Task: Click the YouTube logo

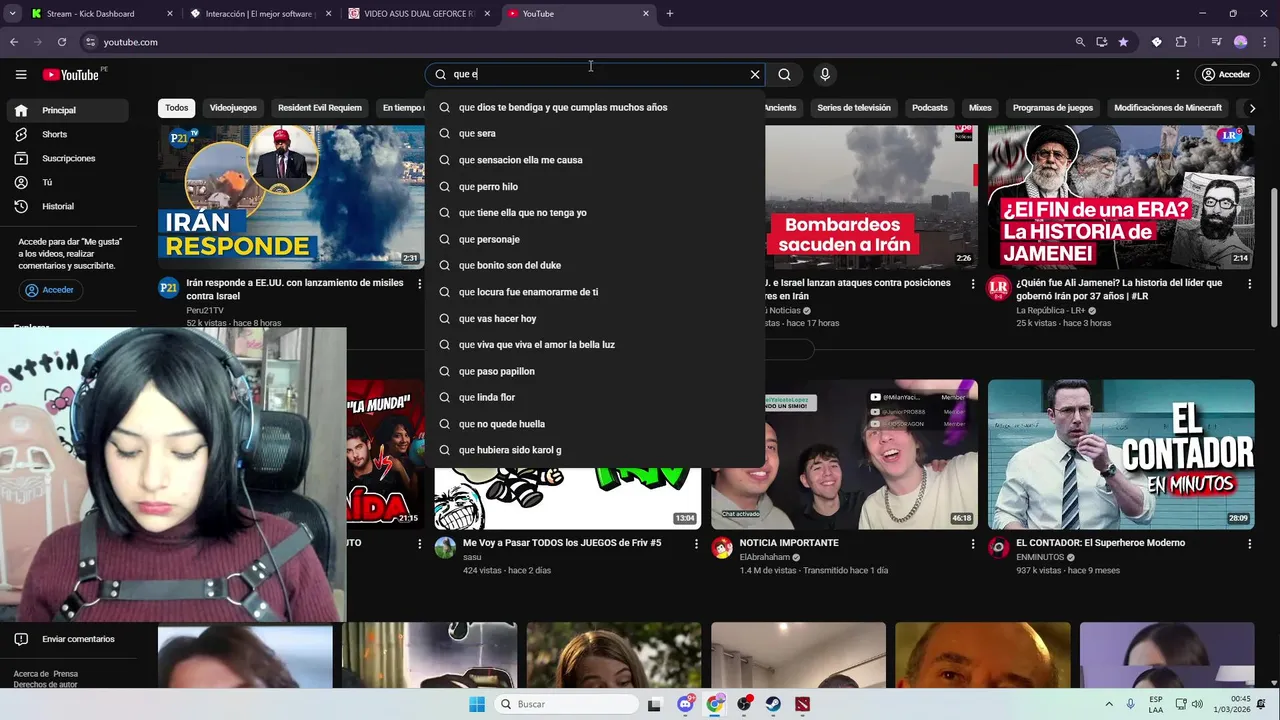Action: coord(71,74)
